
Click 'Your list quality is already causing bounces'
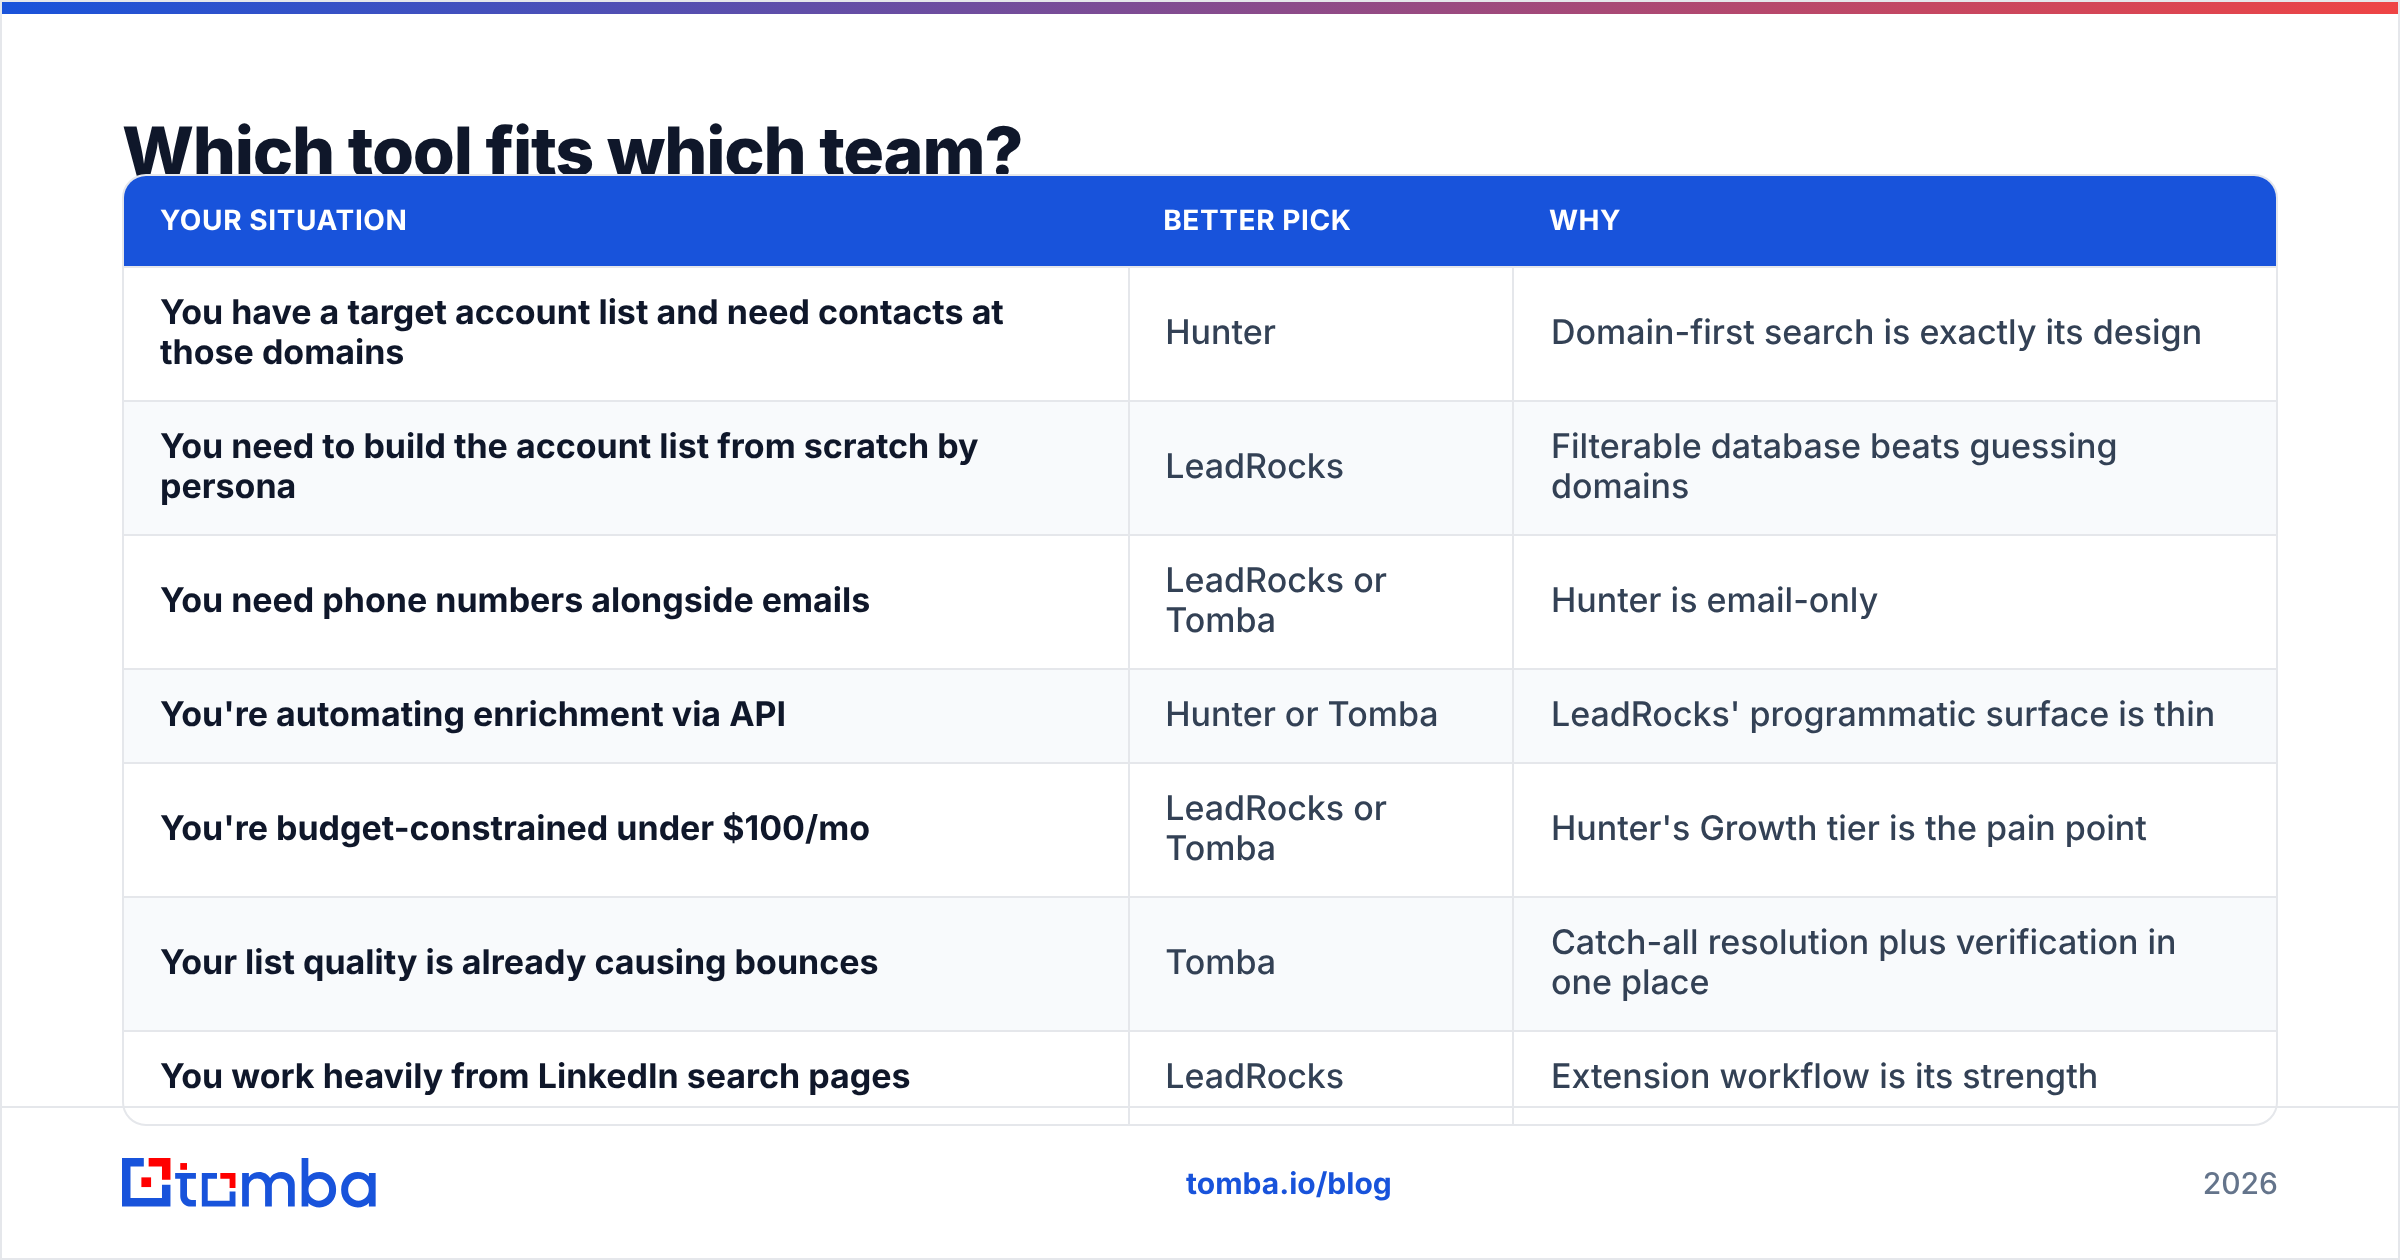519,962
